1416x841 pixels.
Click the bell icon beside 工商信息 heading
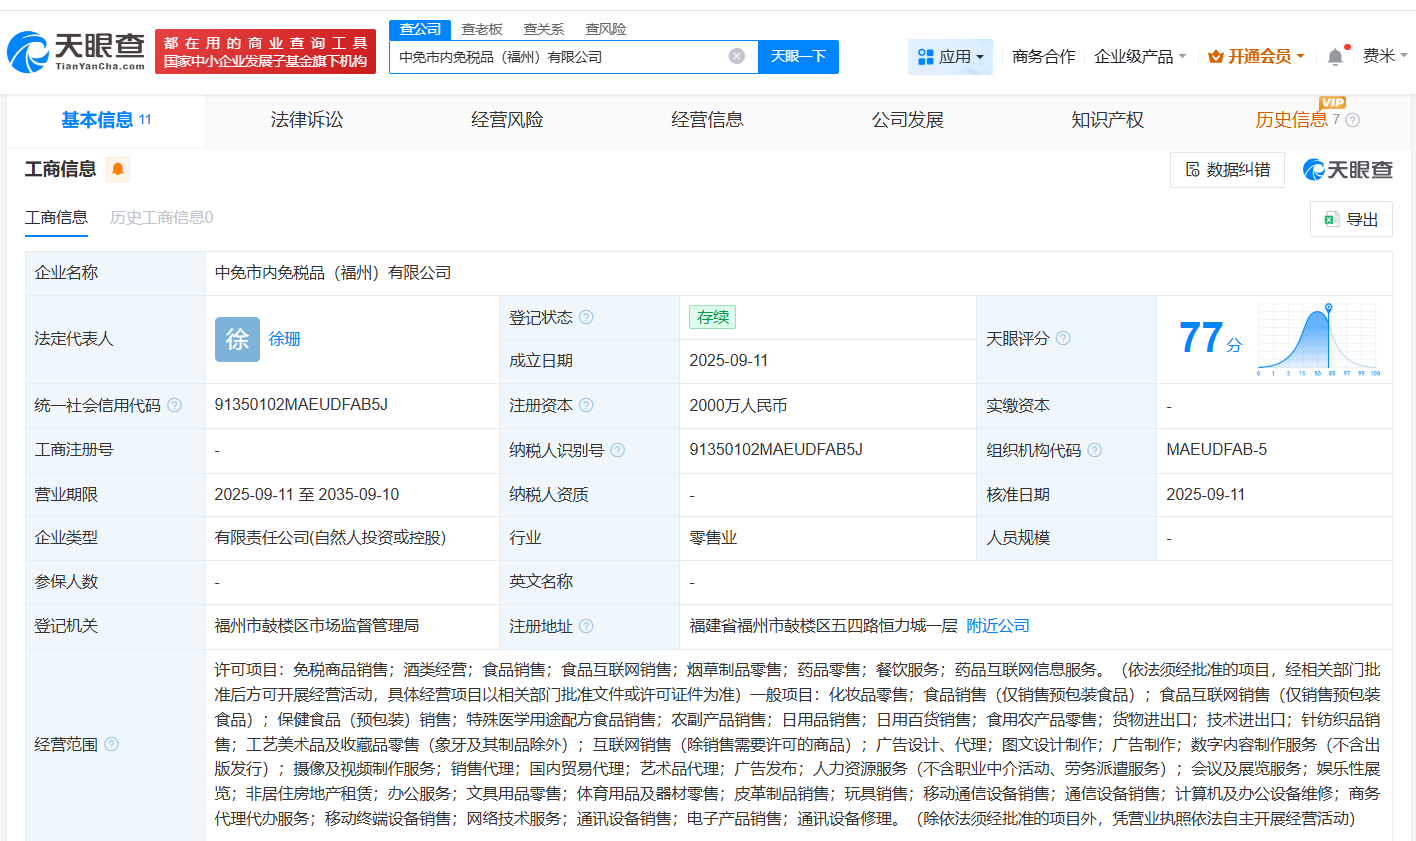pos(116,169)
